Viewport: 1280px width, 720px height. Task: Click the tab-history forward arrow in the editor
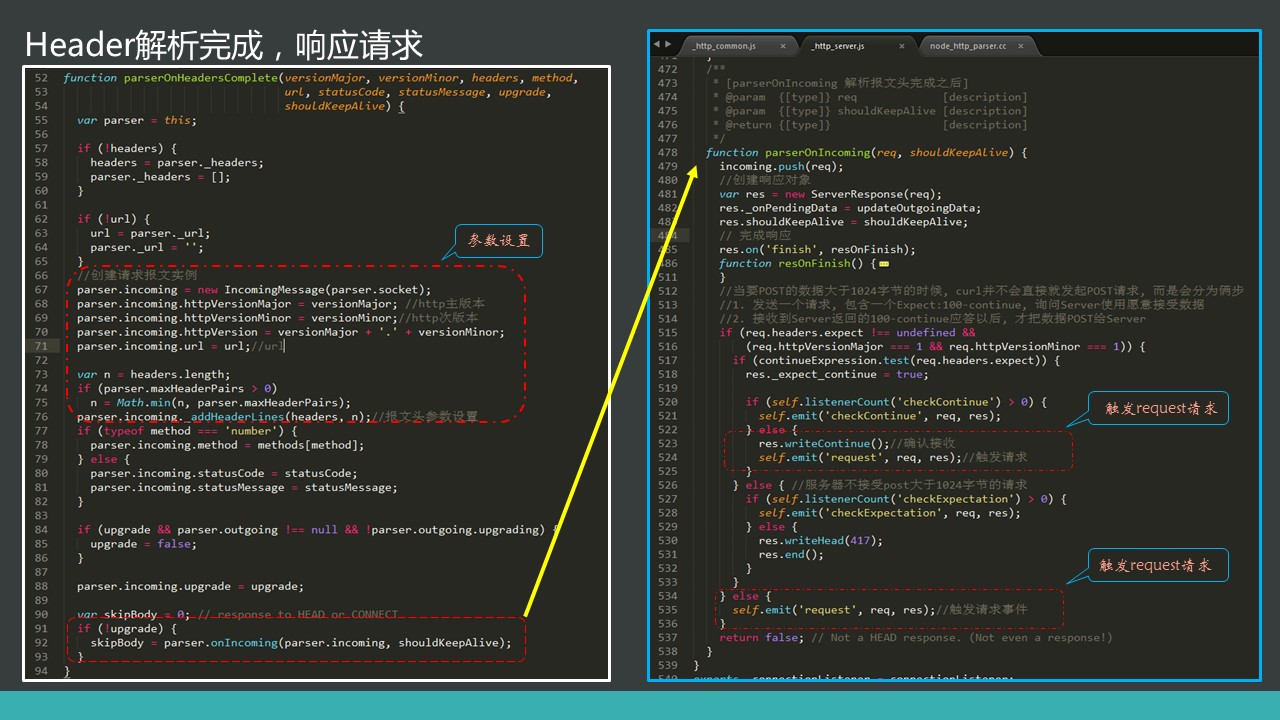668,44
